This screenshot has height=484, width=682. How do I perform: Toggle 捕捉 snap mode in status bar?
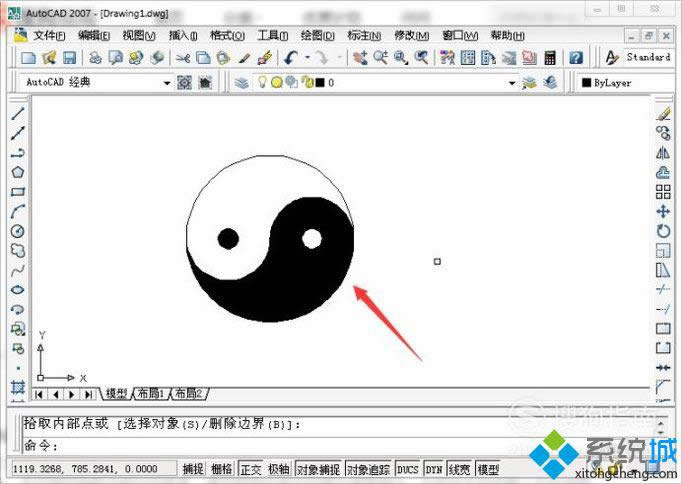[x=193, y=469]
